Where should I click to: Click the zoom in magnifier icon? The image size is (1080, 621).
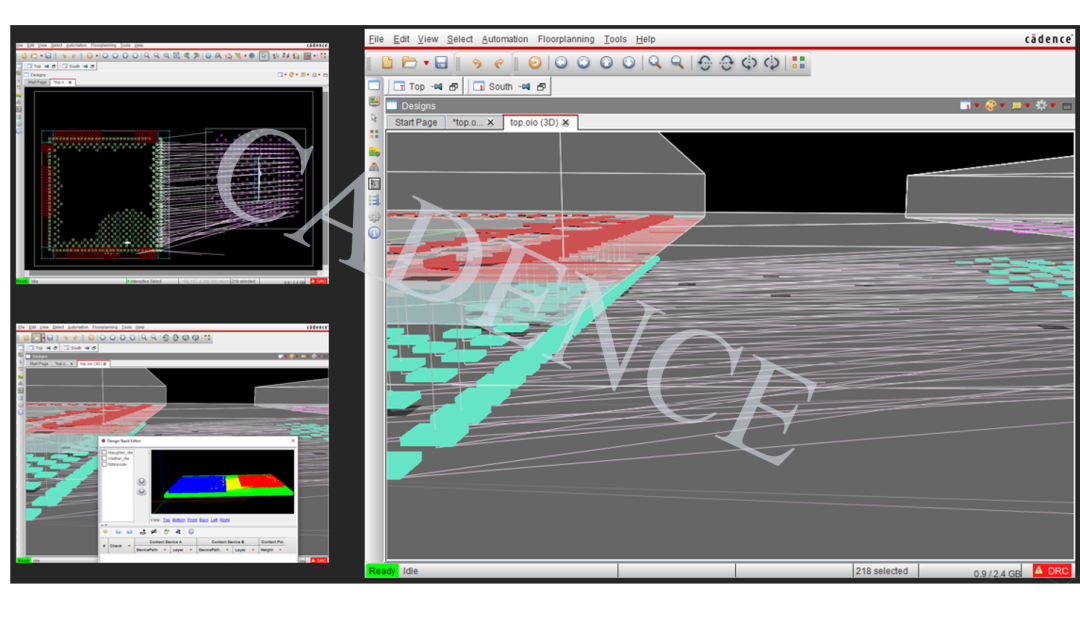[x=655, y=63]
